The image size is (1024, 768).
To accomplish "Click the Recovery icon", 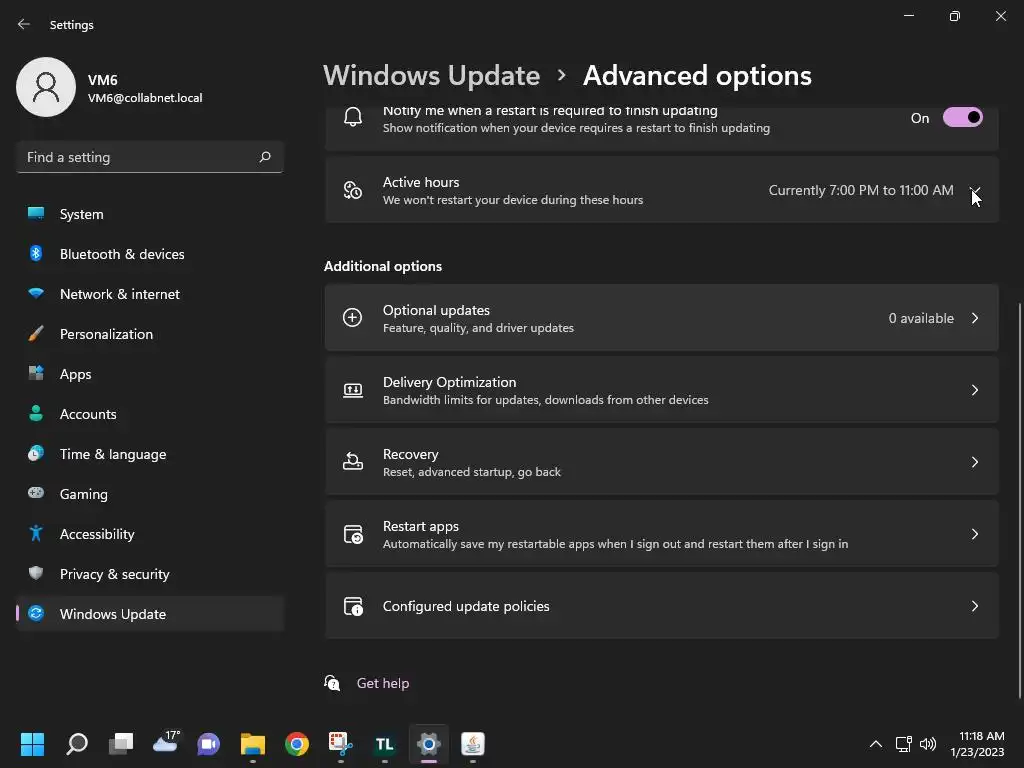I will point(353,462).
